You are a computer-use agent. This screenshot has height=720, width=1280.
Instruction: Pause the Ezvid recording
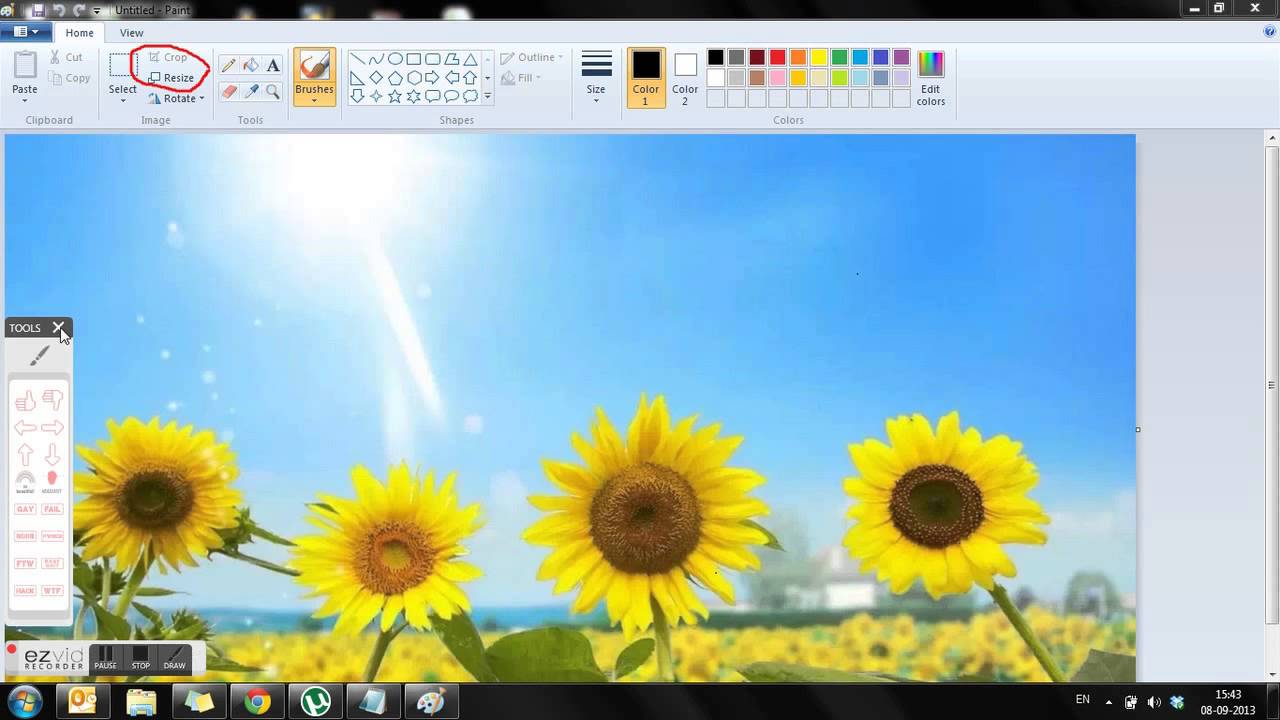[106, 658]
